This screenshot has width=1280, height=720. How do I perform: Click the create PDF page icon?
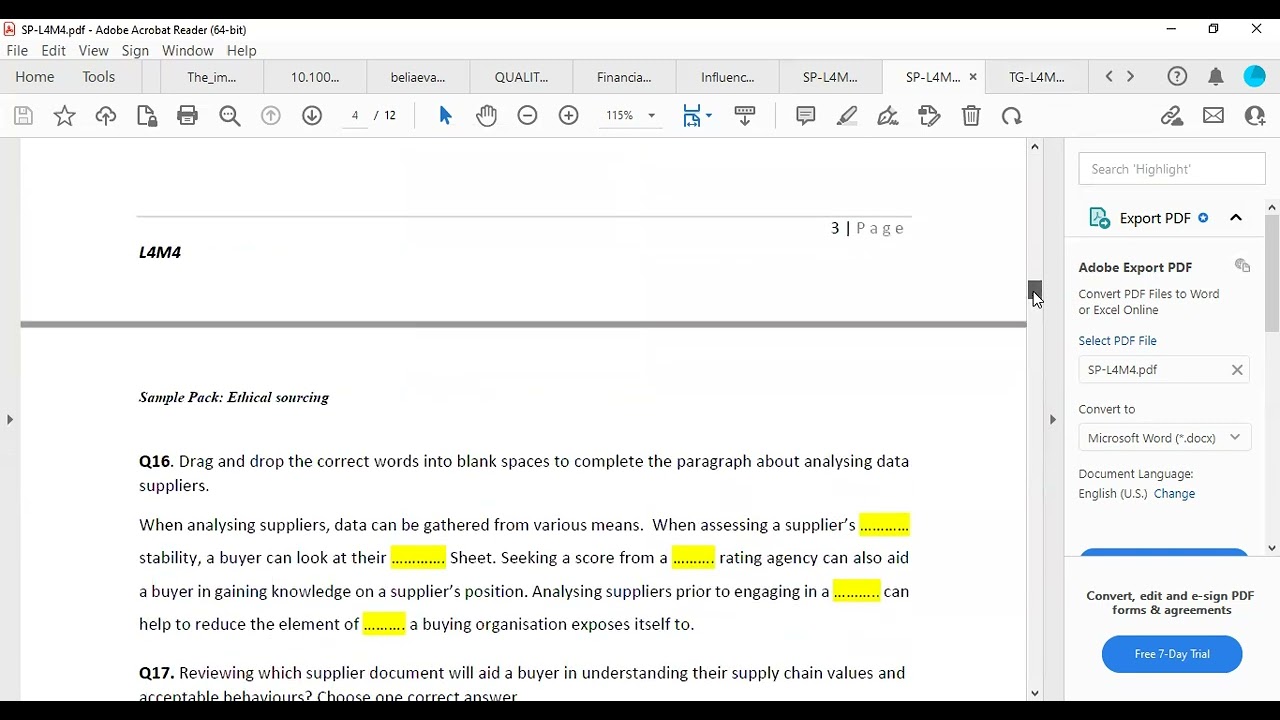pos(147,116)
